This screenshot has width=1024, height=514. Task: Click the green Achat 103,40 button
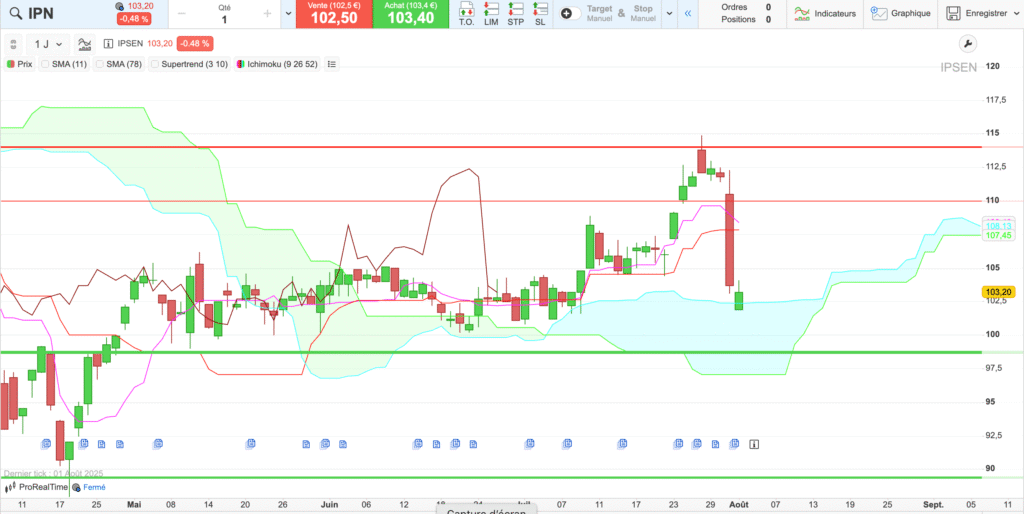[x=410, y=14]
